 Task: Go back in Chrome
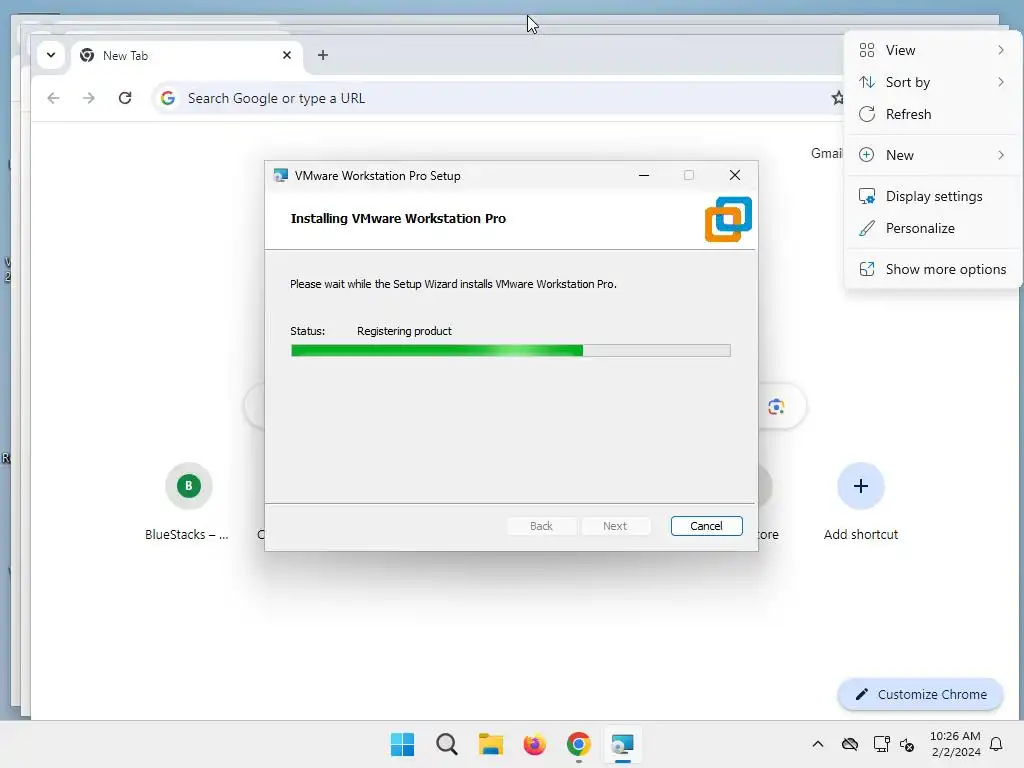tap(54, 98)
